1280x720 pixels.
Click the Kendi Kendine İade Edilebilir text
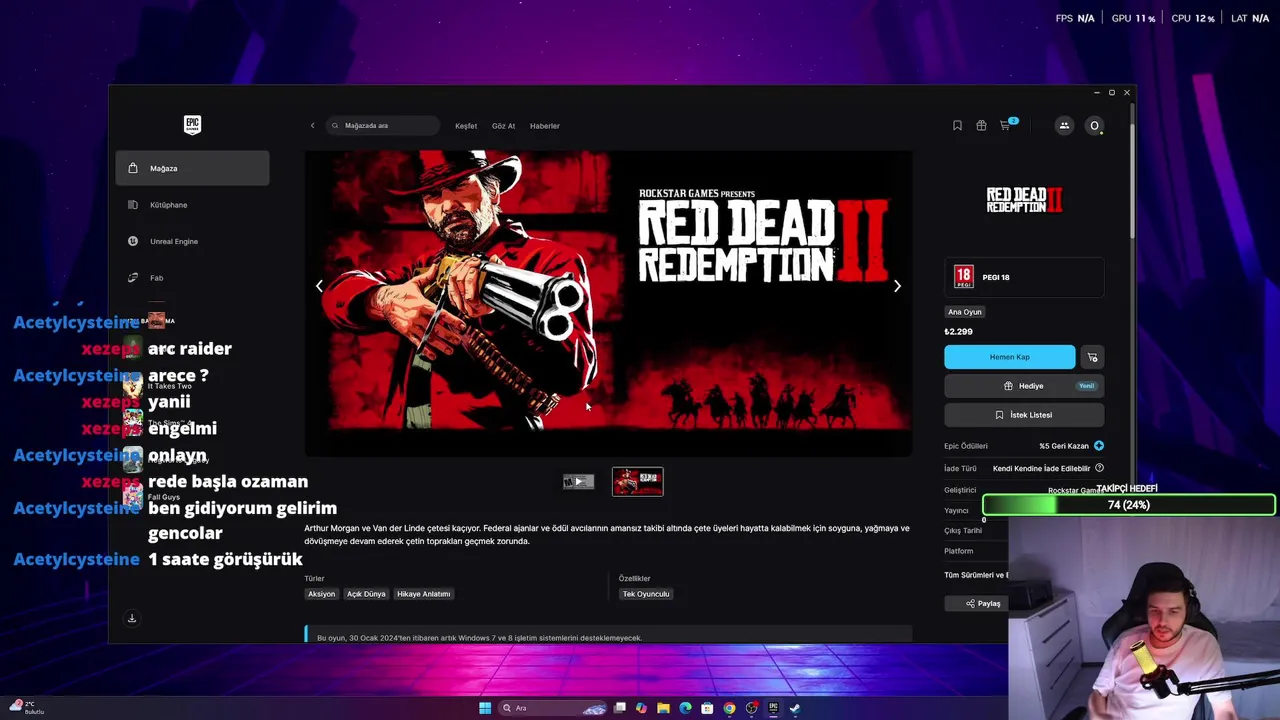pyautogui.click(x=1041, y=468)
